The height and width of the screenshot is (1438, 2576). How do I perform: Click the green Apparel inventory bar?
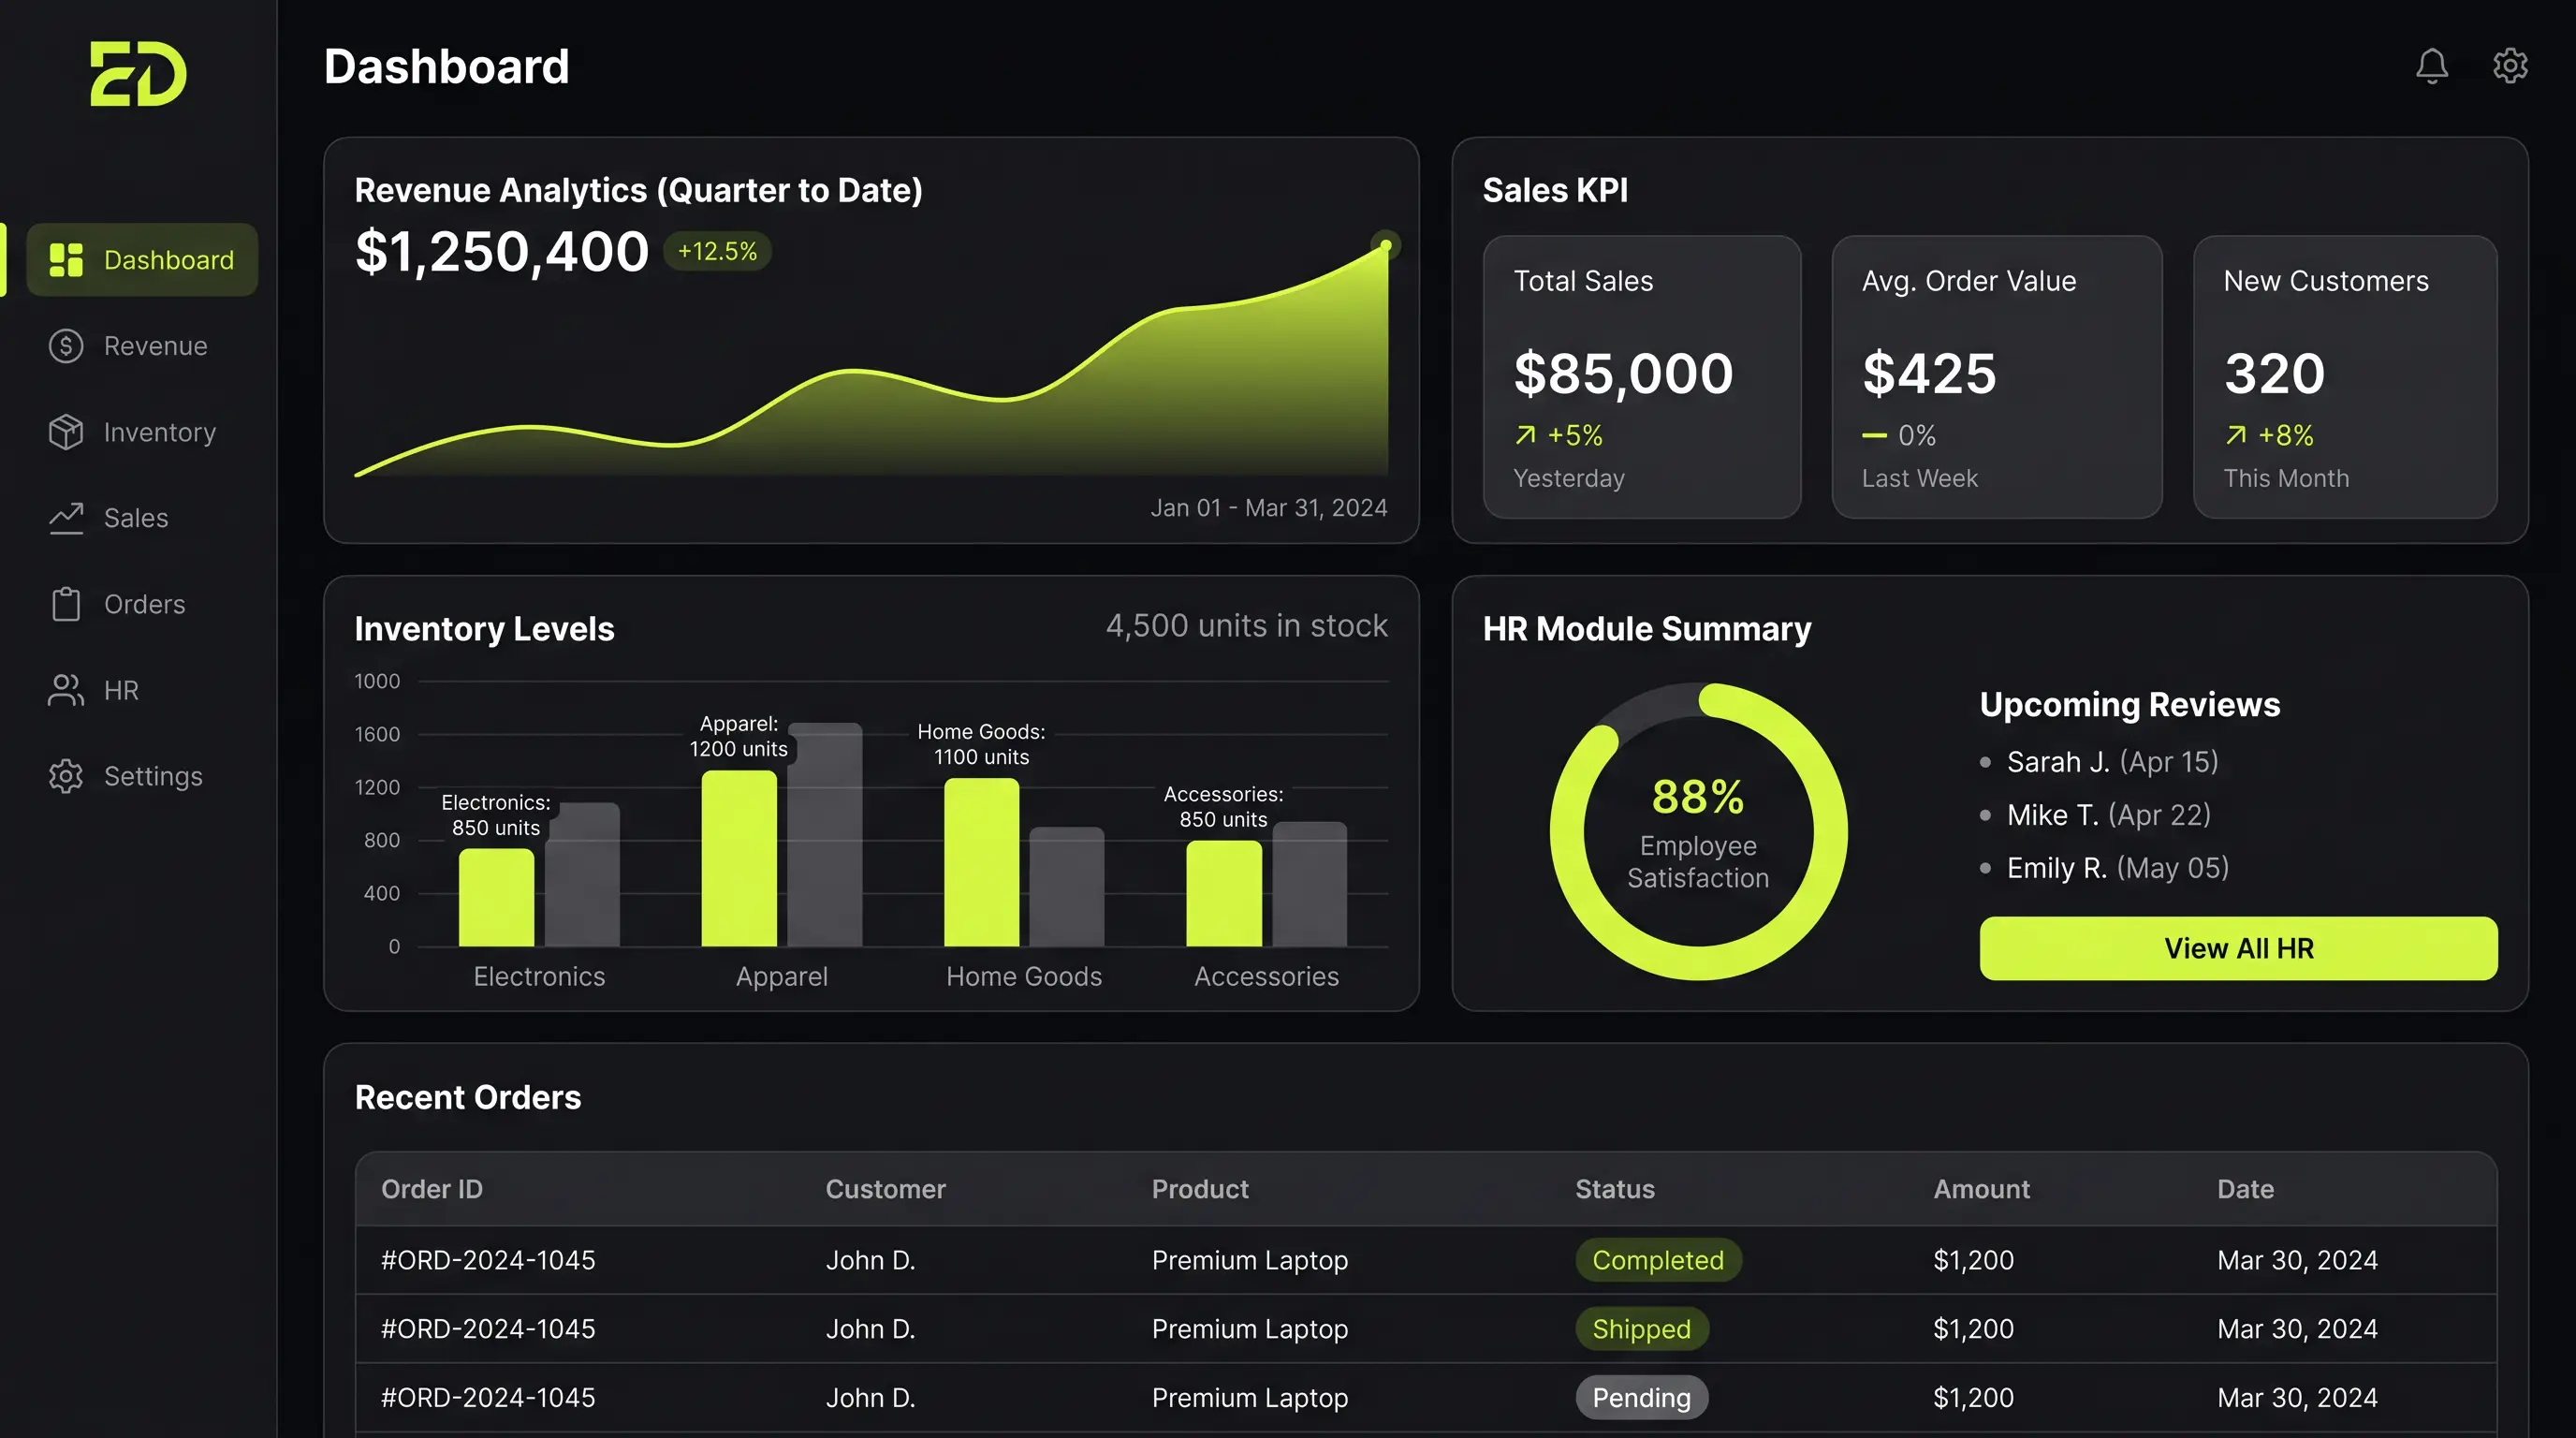coord(739,858)
